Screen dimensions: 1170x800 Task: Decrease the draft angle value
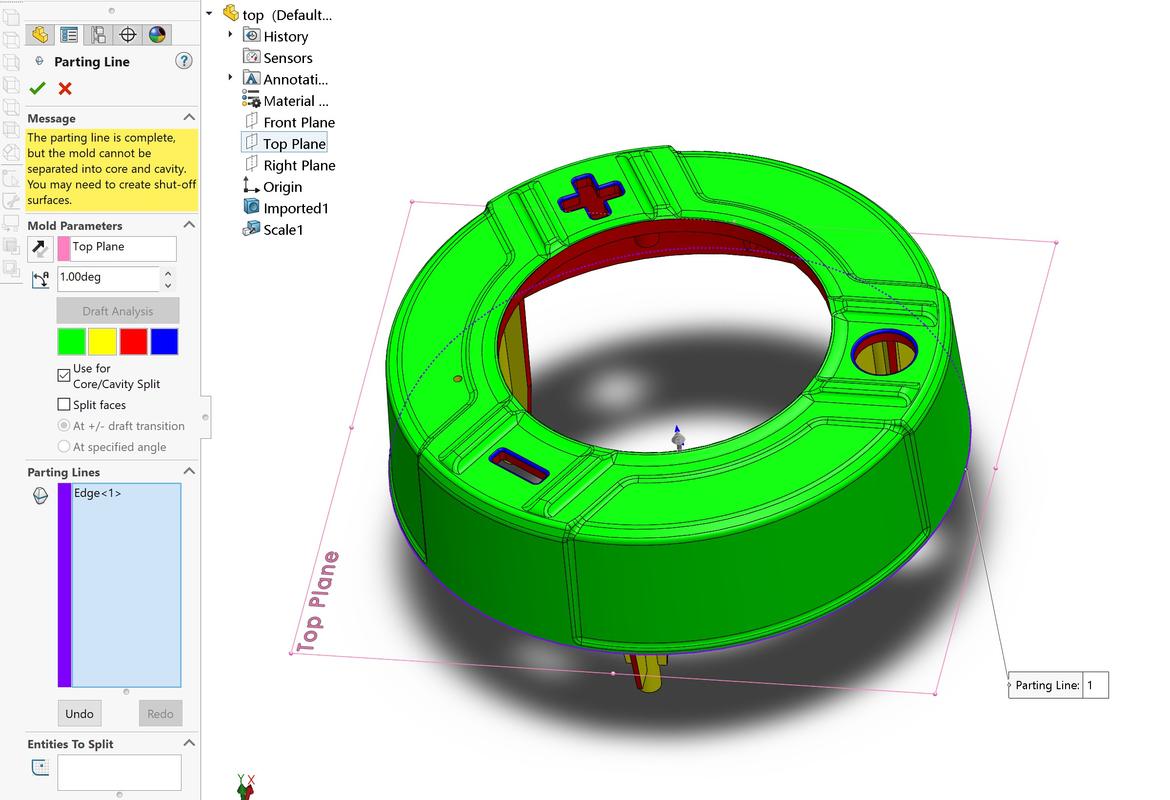168,285
